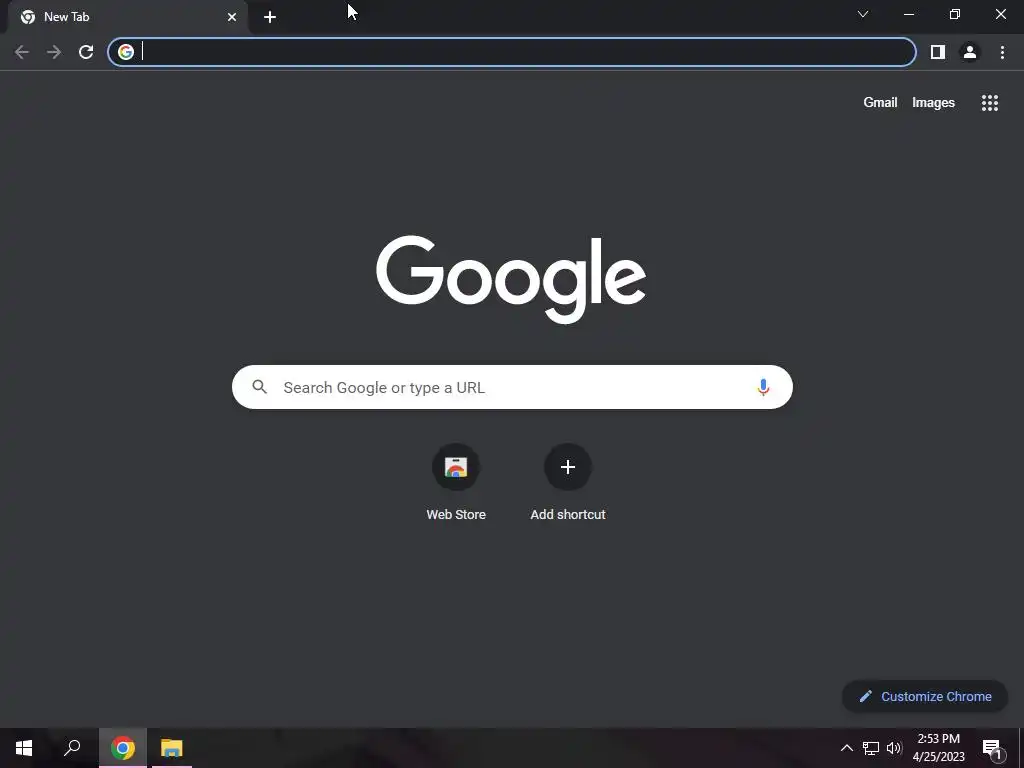
Task: Click the Chrome taskbar icon
Action: point(123,748)
